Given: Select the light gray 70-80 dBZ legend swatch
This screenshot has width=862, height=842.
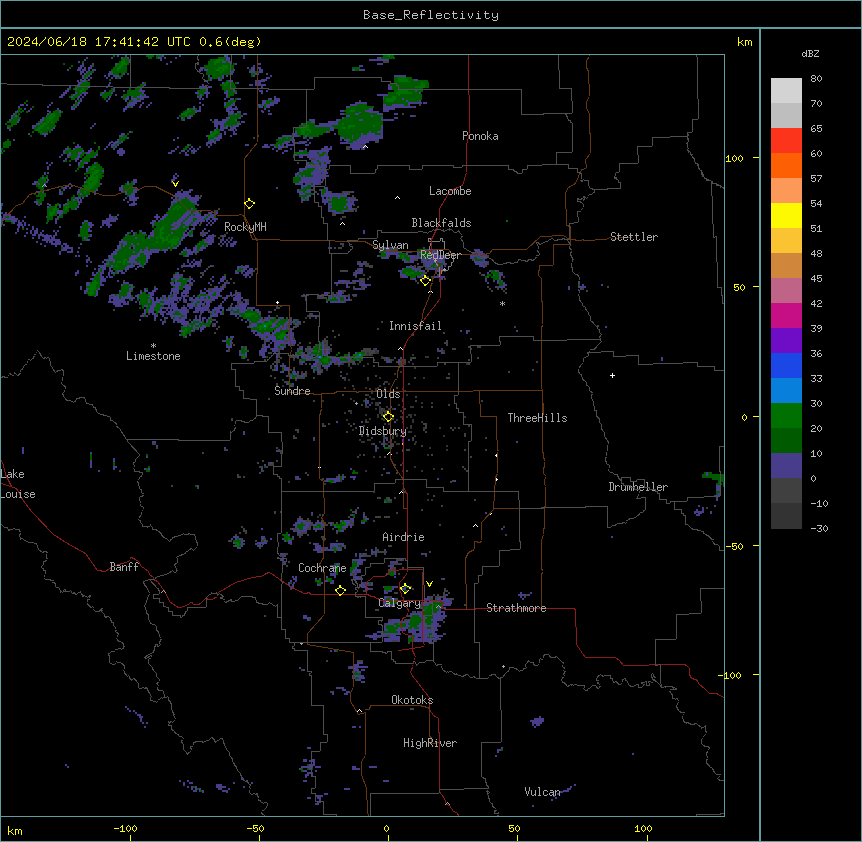Looking at the screenshot, I should pos(786,91).
